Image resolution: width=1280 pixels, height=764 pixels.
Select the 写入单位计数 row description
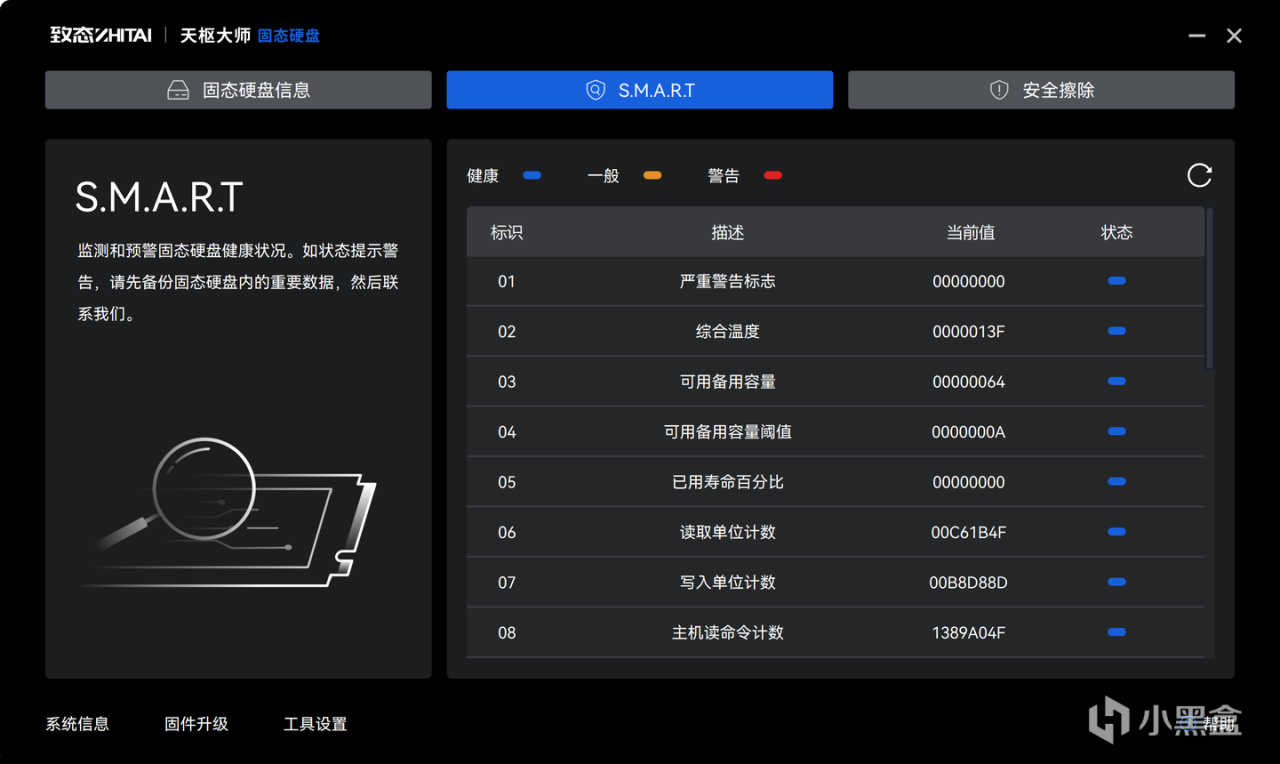728,582
